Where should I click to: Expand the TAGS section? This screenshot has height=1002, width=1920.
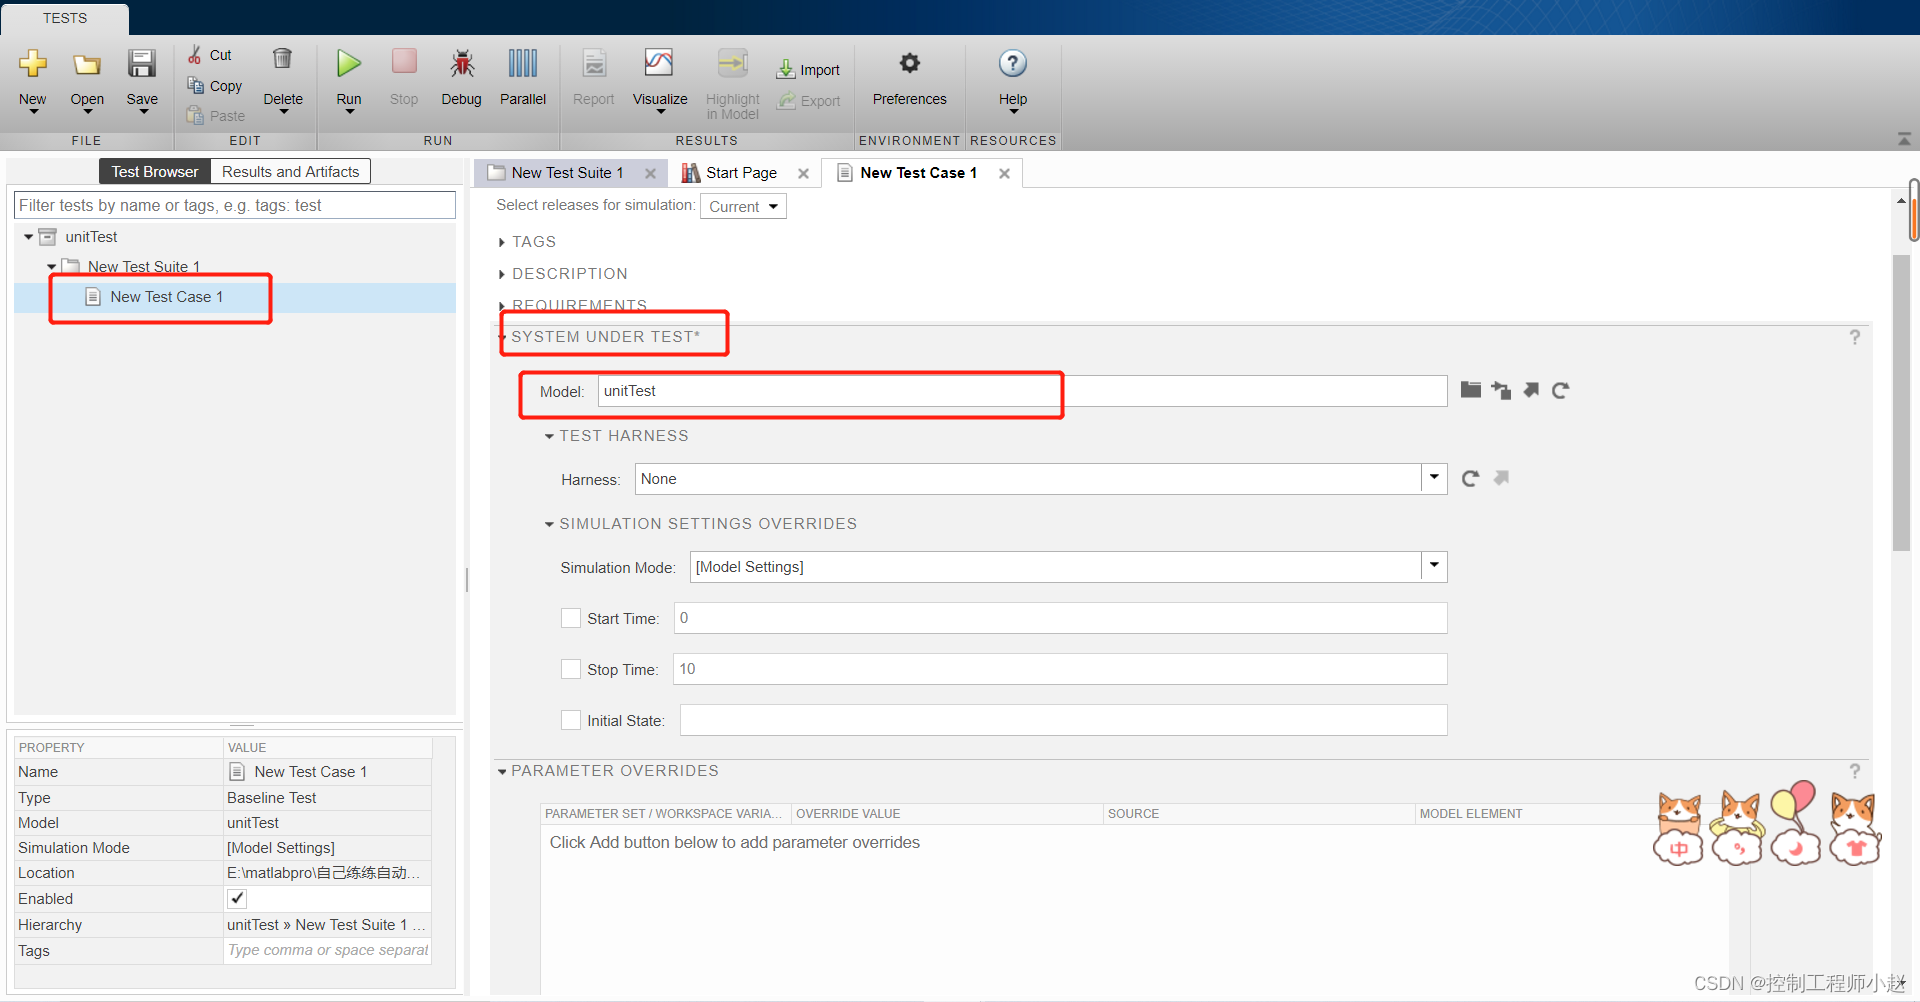tap(502, 242)
